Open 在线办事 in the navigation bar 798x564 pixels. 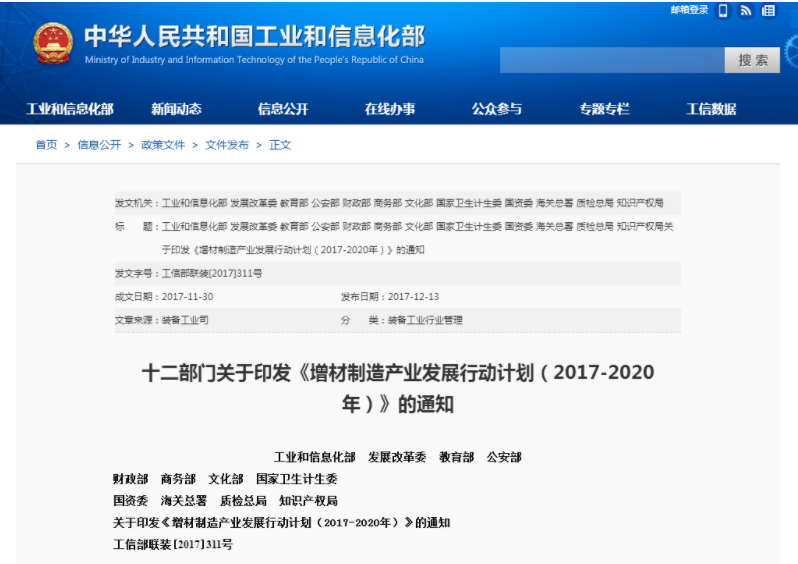pyautogui.click(x=390, y=109)
